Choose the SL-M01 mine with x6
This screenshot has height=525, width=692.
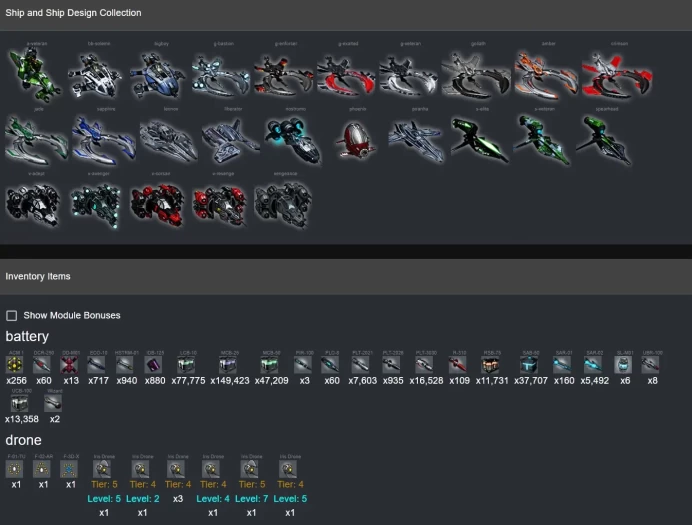tap(623, 365)
